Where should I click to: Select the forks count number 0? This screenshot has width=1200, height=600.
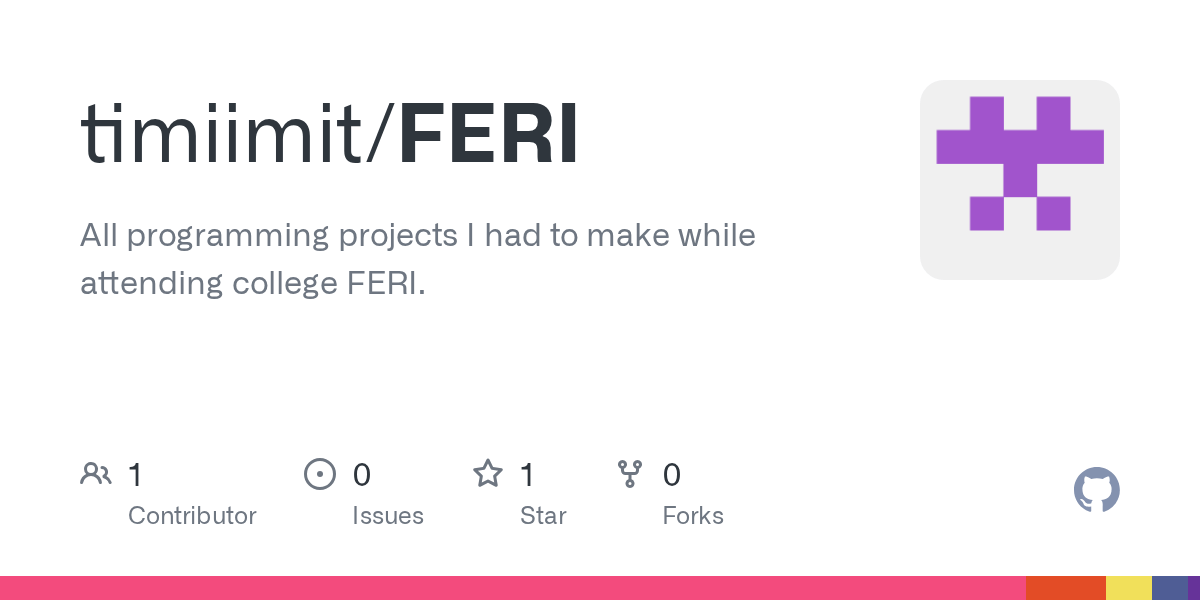coord(672,475)
